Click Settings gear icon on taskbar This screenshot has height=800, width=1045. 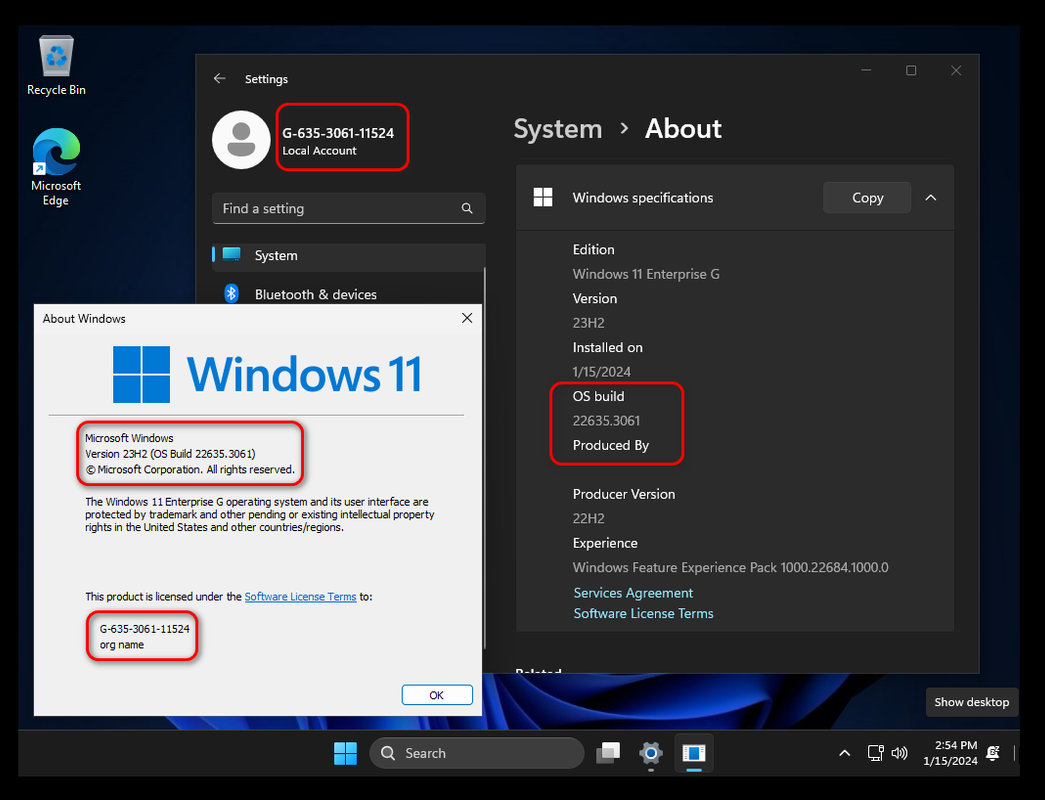[x=650, y=753]
